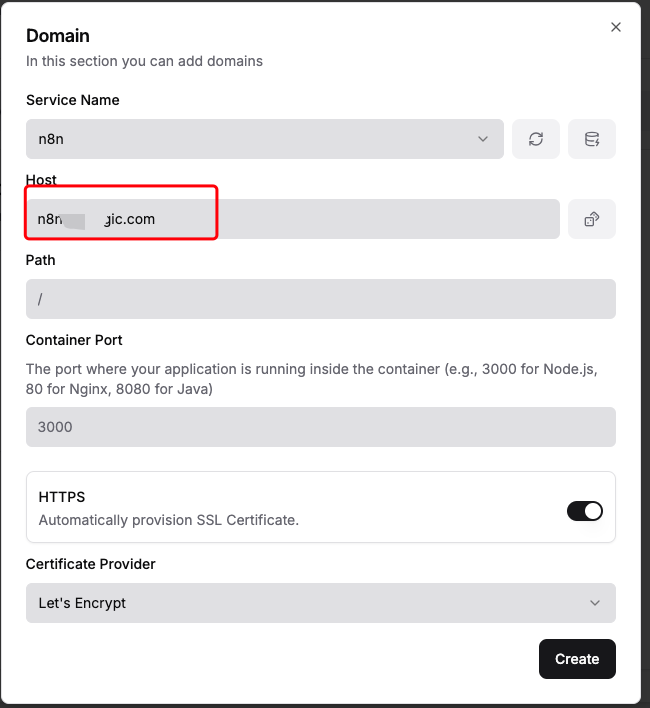Click the Host field label
The width and height of the screenshot is (650, 708).
coord(41,180)
